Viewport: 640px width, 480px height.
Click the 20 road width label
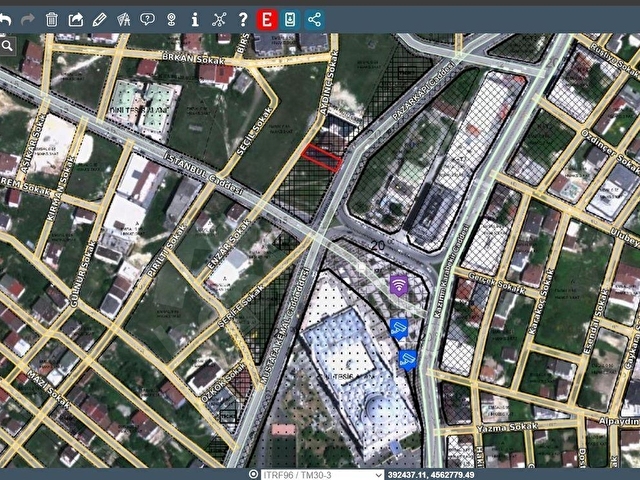click(x=378, y=245)
